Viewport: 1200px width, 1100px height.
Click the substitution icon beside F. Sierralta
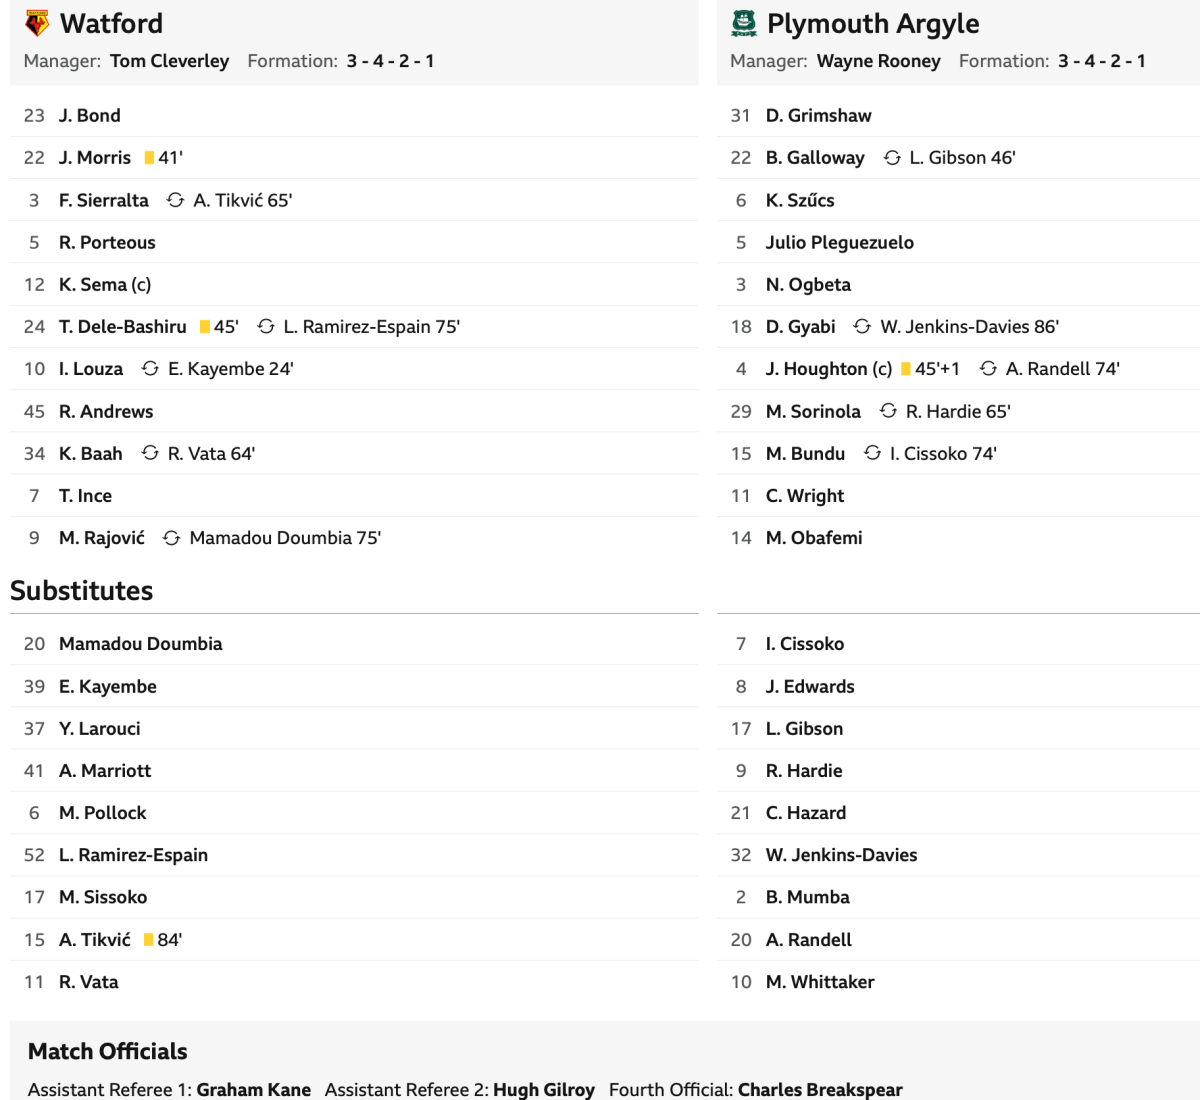176,200
